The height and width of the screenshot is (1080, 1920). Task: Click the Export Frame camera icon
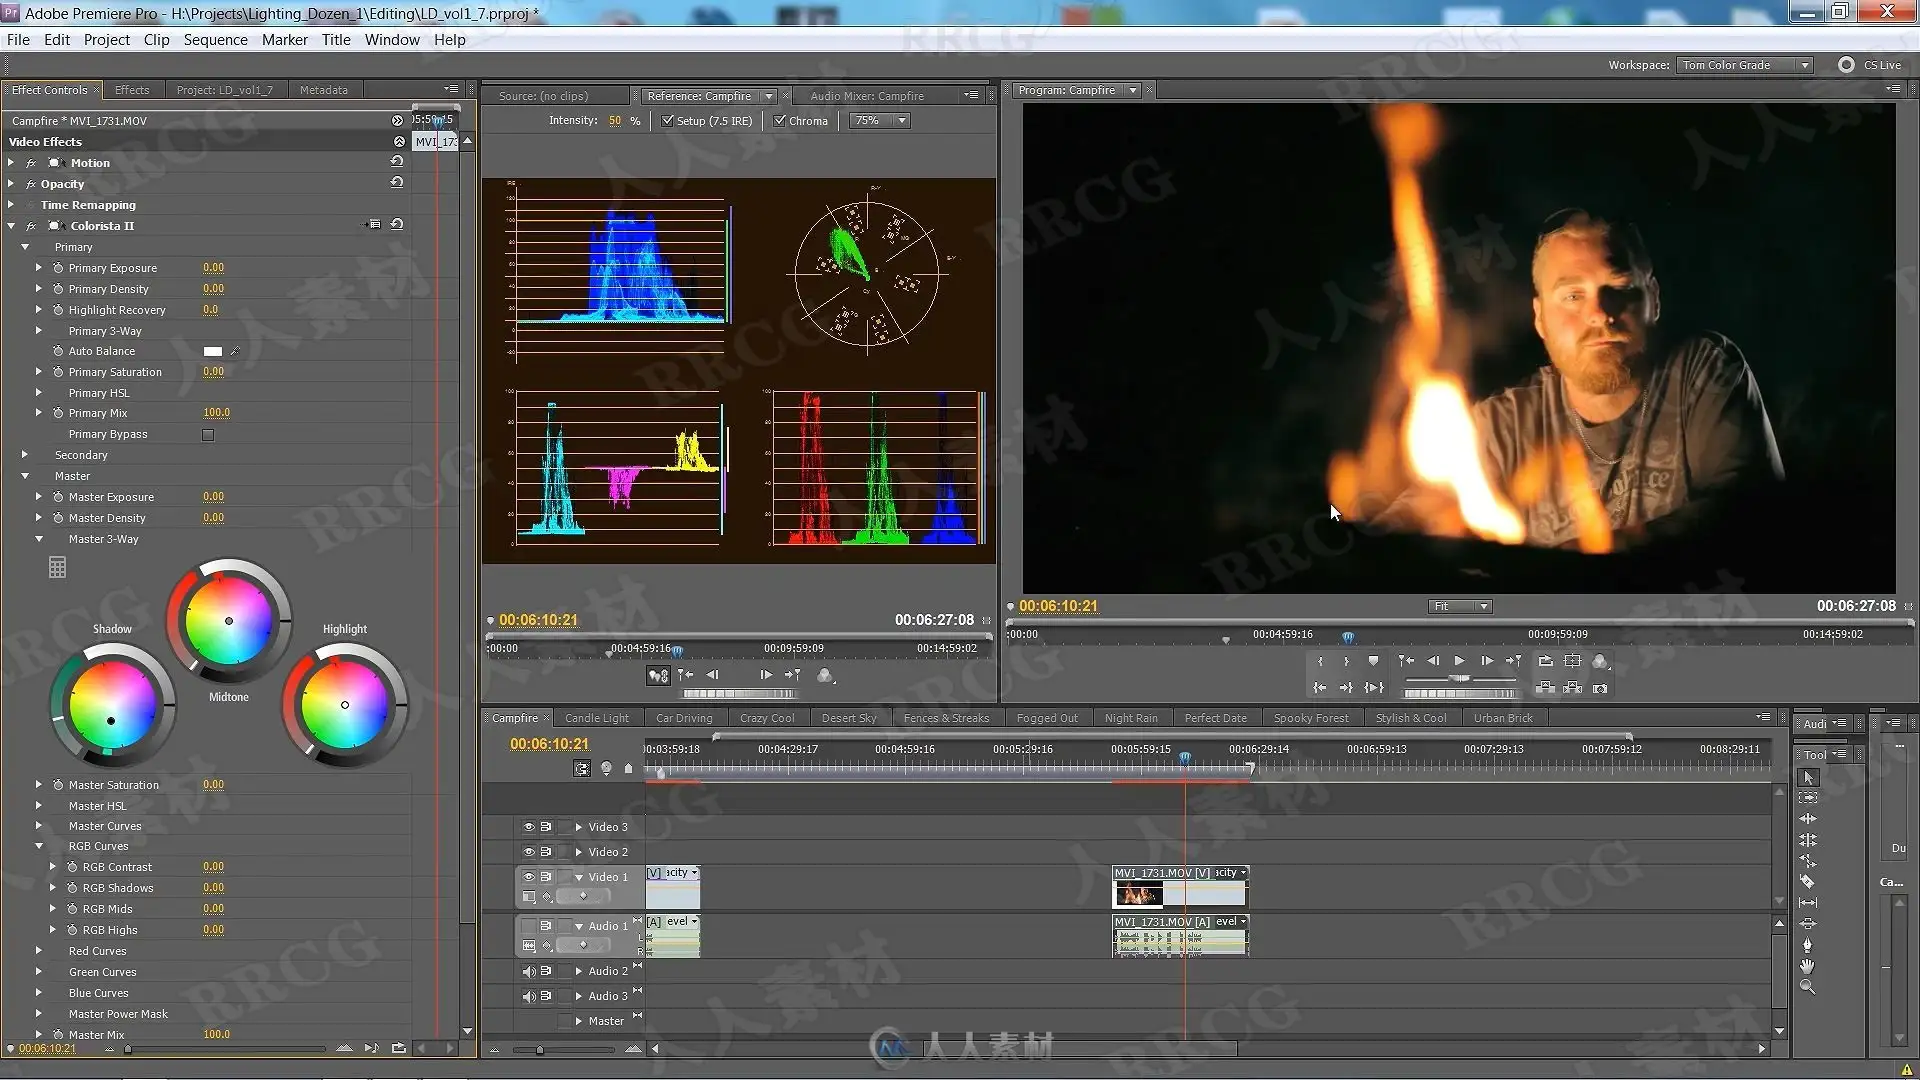pyautogui.click(x=1600, y=688)
